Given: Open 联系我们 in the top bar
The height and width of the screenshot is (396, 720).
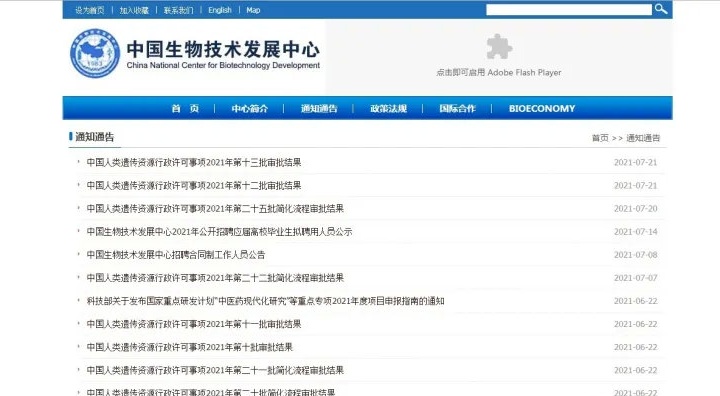Looking at the screenshot, I should 178,10.
